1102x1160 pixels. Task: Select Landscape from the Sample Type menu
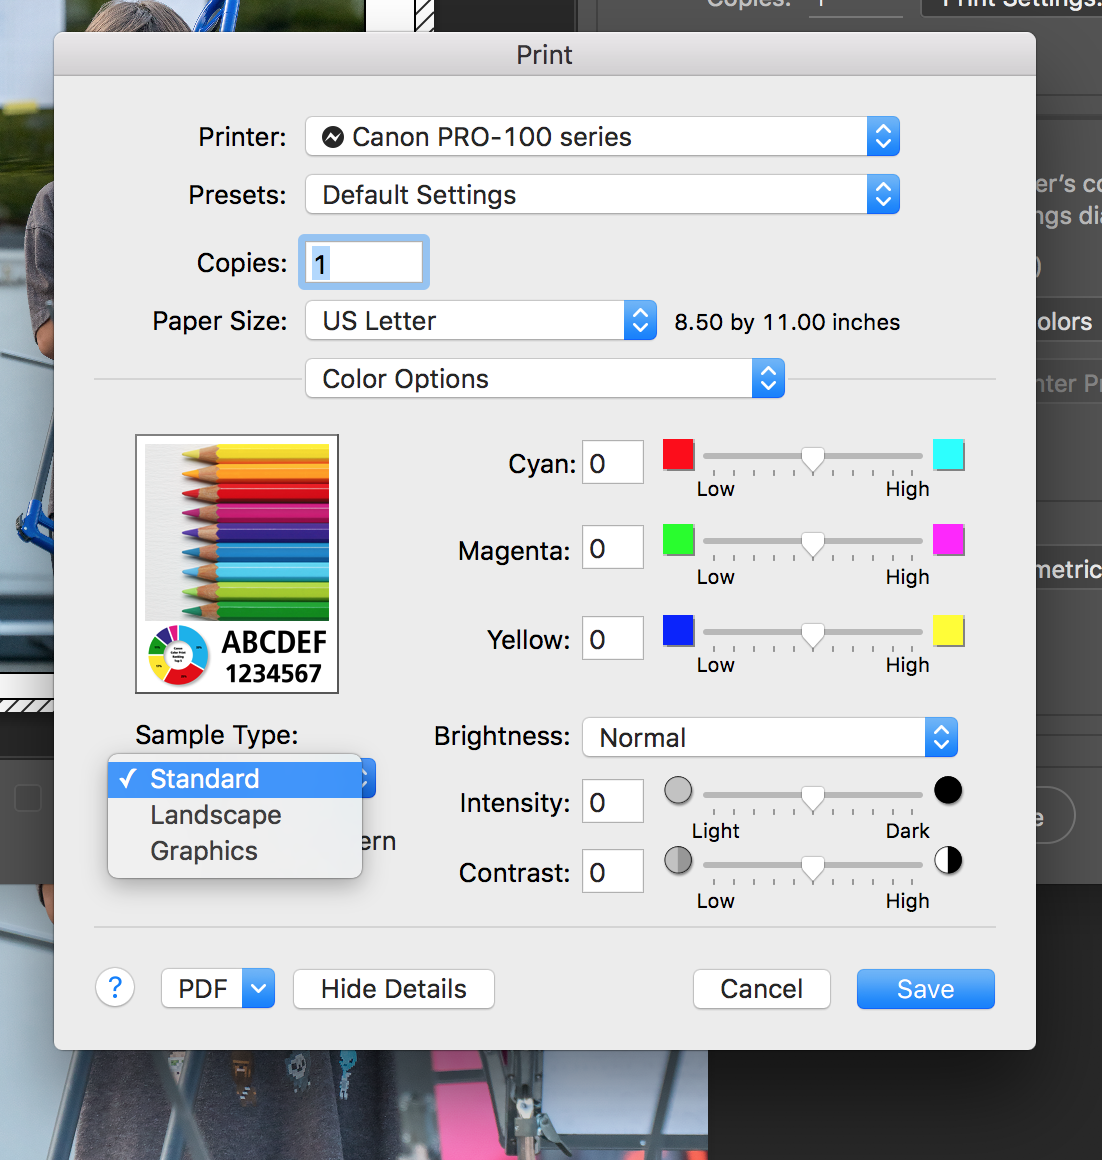[x=215, y=814]
